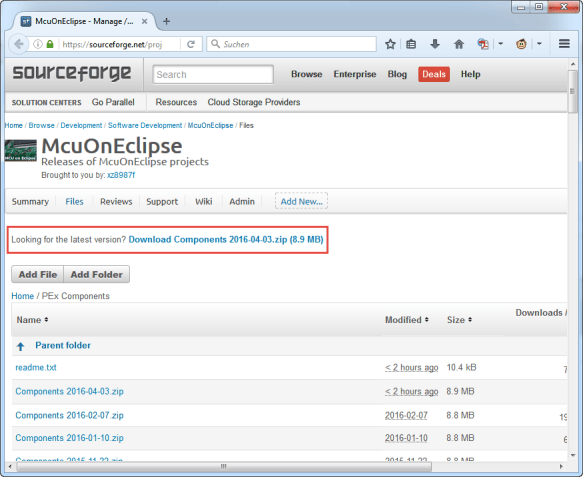583x477 pixels.
Task: Open the hamburger browser menu
Action: (564, 44)
